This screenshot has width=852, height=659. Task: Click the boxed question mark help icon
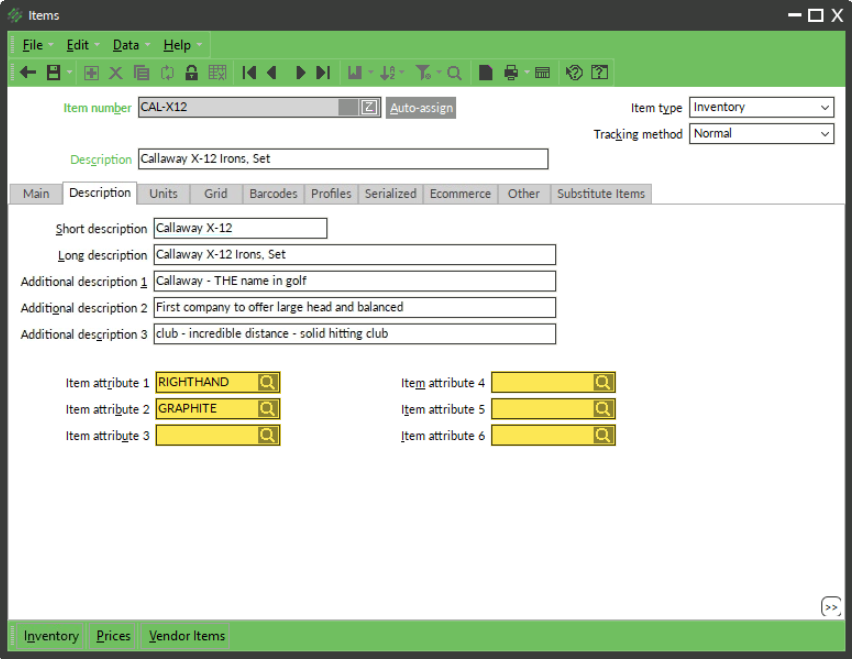(x=599, y=73)
